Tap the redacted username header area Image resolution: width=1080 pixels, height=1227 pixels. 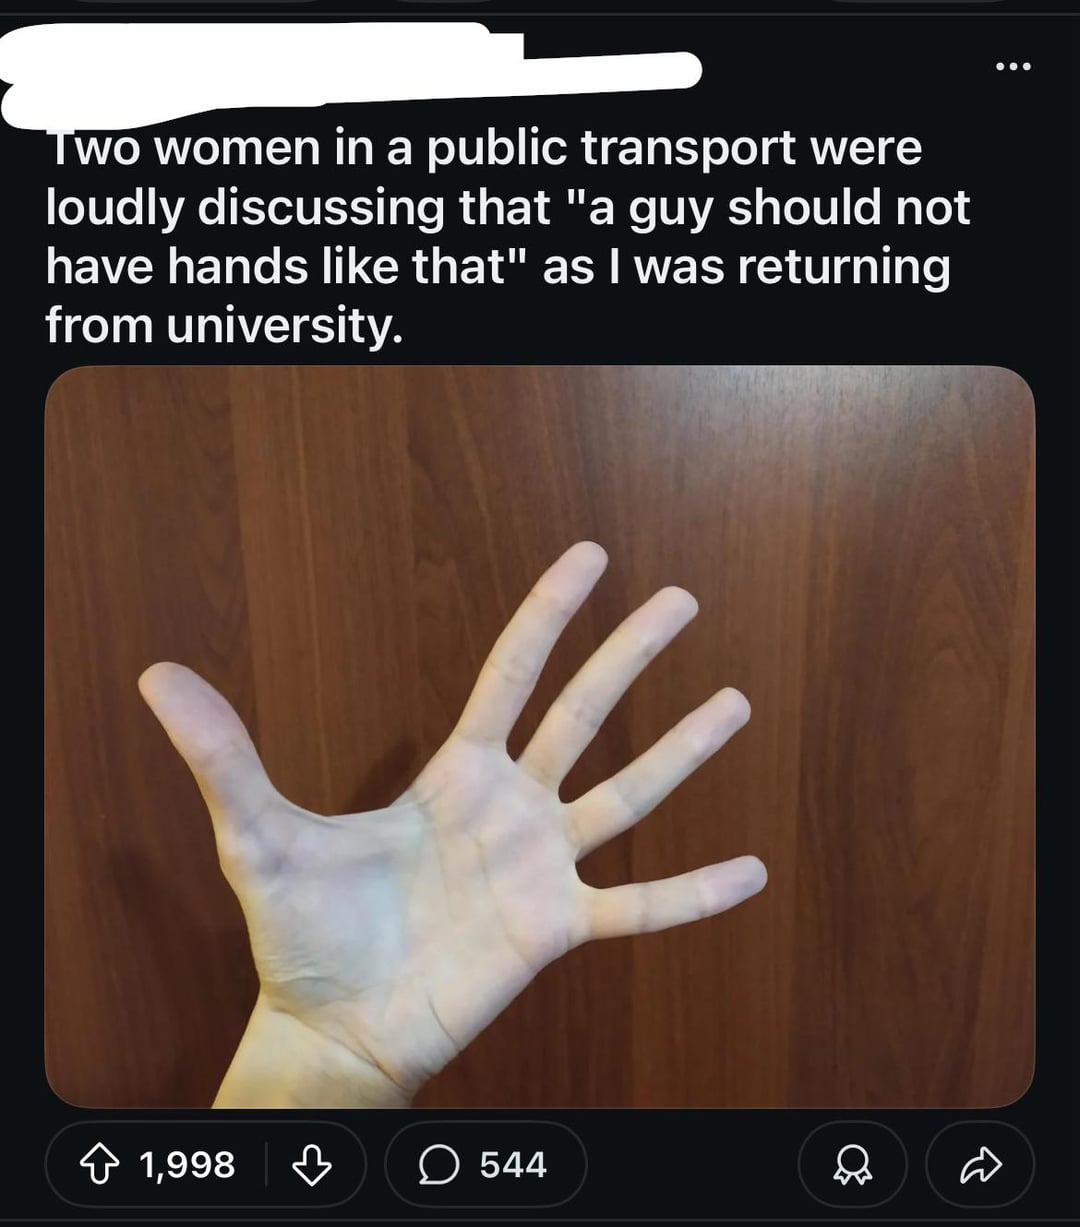click(x=350, y=70)
